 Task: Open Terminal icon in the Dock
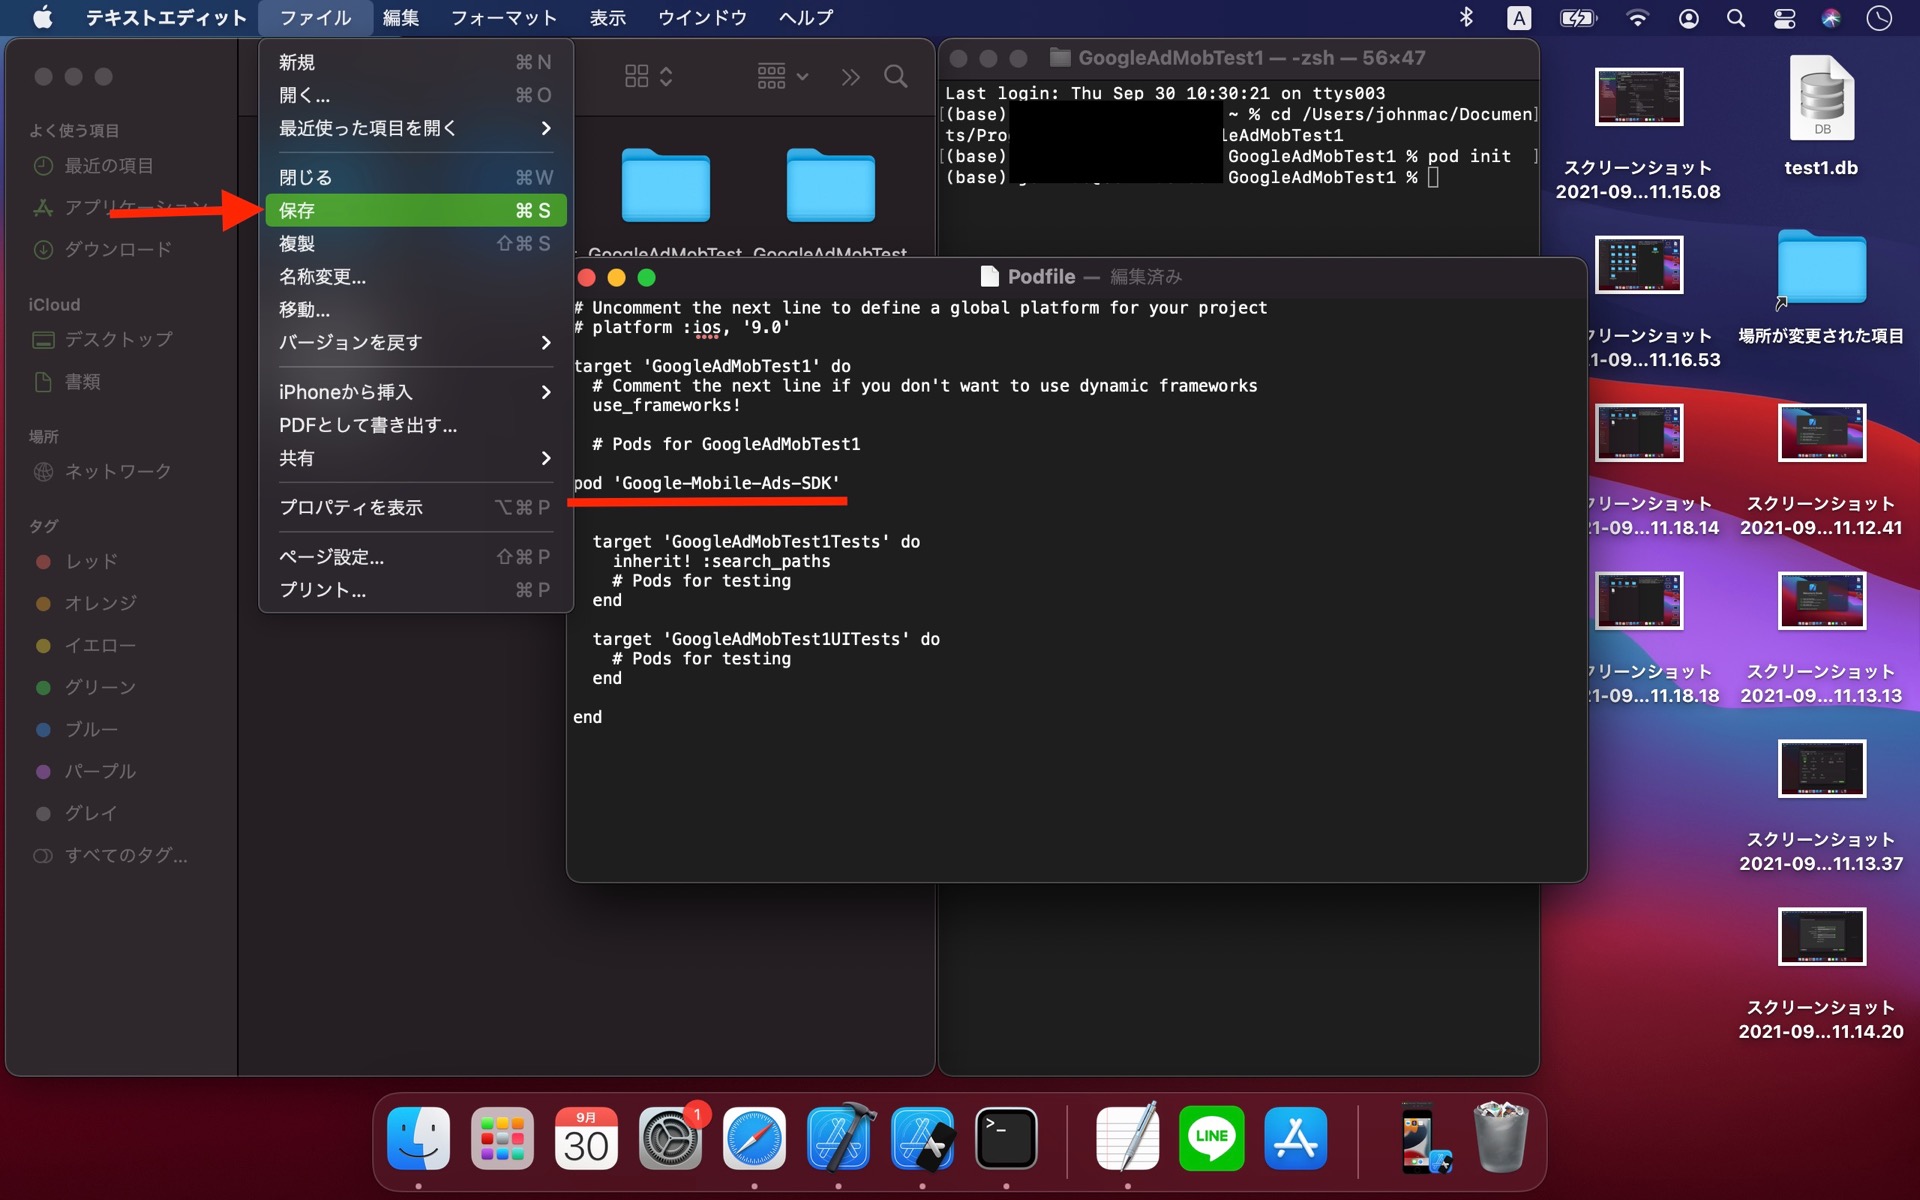(x=1006, y=1138)
